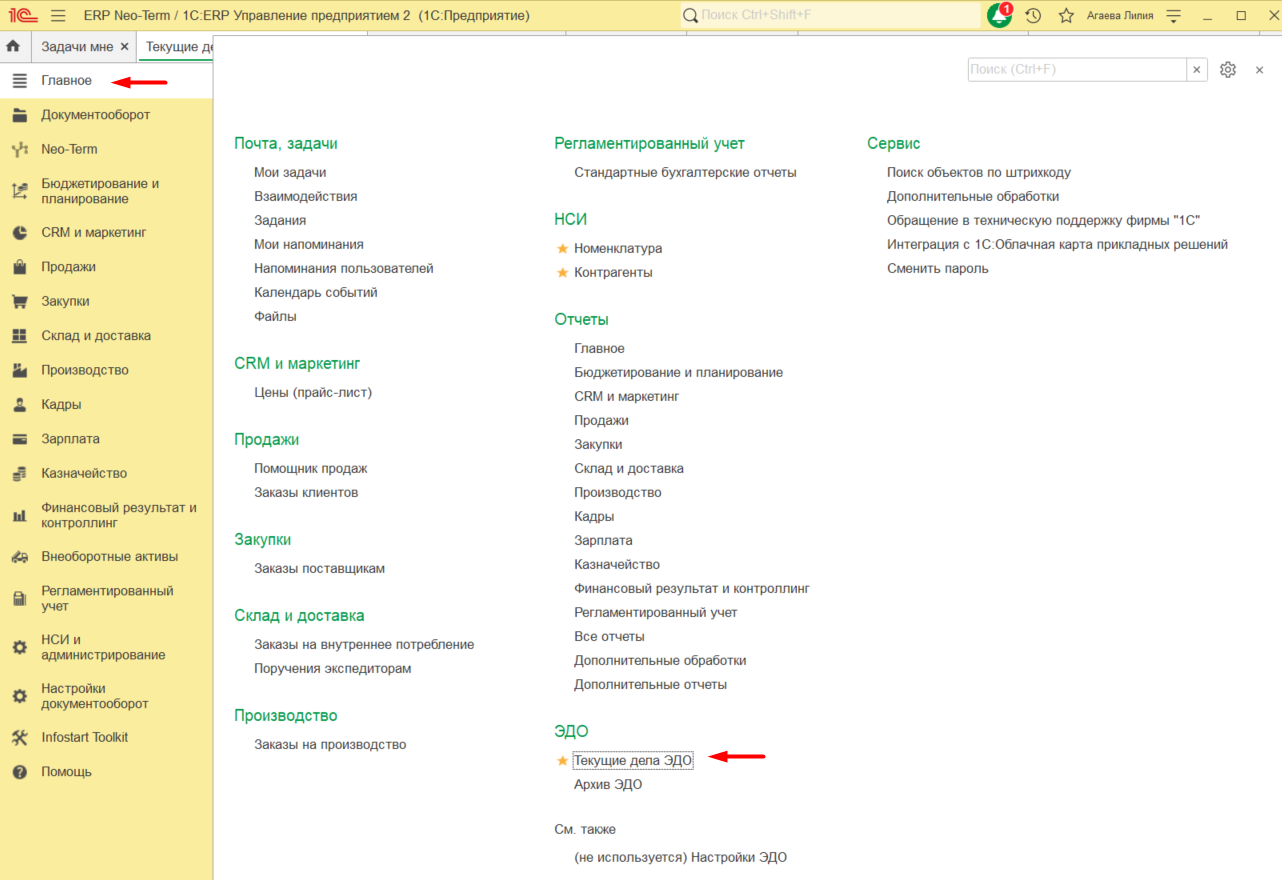1282x880 pixels.
Task: Open Стандартные бухгалтерские отчеты link
Action: [x=685, y=172]
